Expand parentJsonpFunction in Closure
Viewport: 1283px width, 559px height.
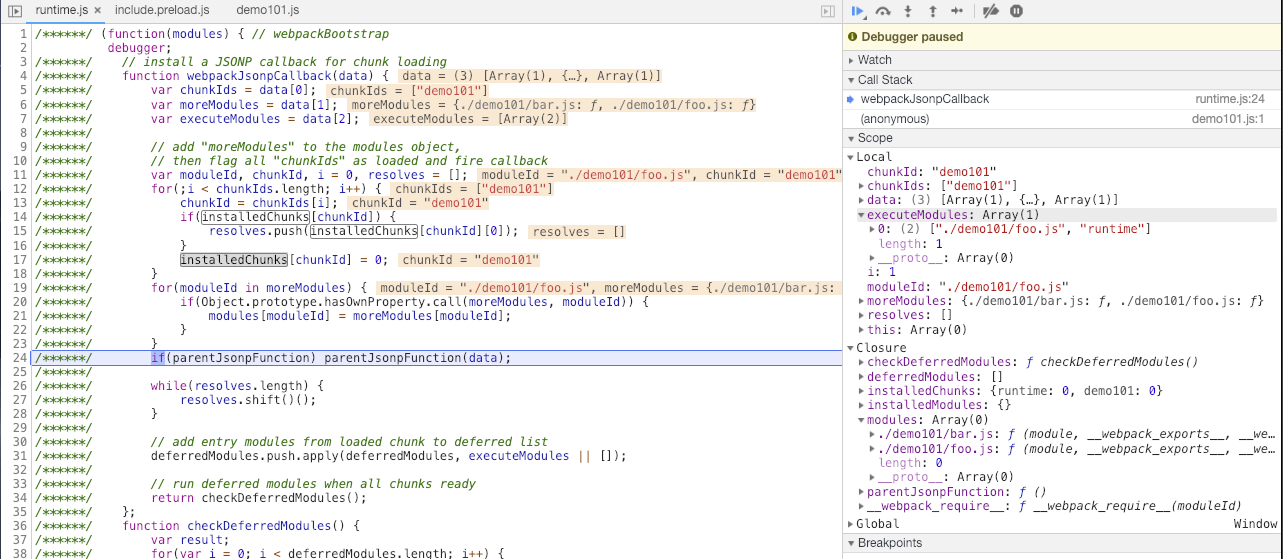point(862,492)
